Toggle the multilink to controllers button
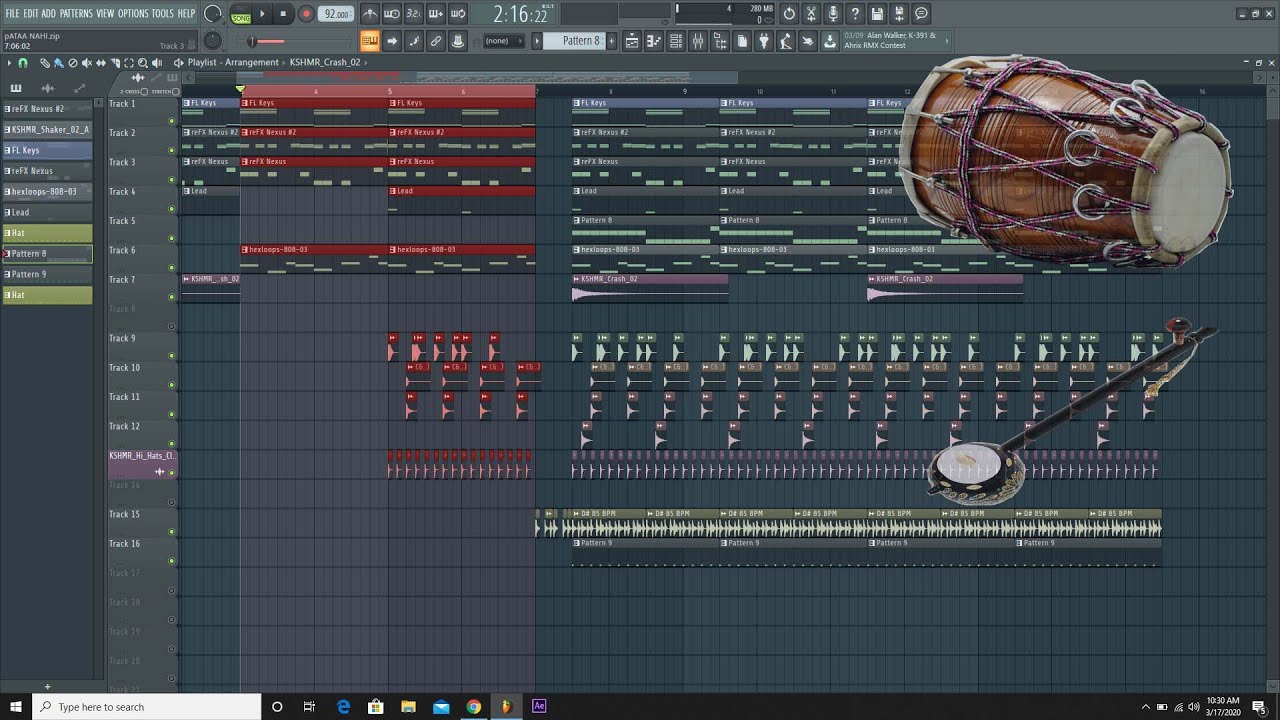The image size is (1280, 720). [x=457, y=41]
